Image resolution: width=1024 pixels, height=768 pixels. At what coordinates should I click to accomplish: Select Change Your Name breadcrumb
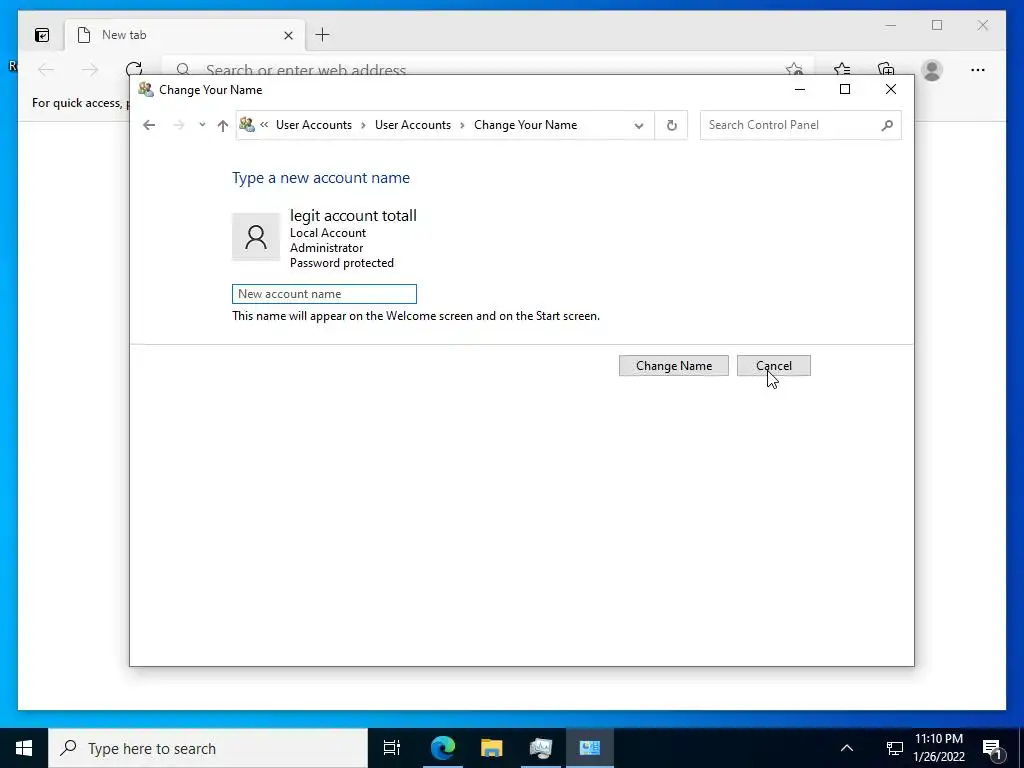click(x=525, y=125)
